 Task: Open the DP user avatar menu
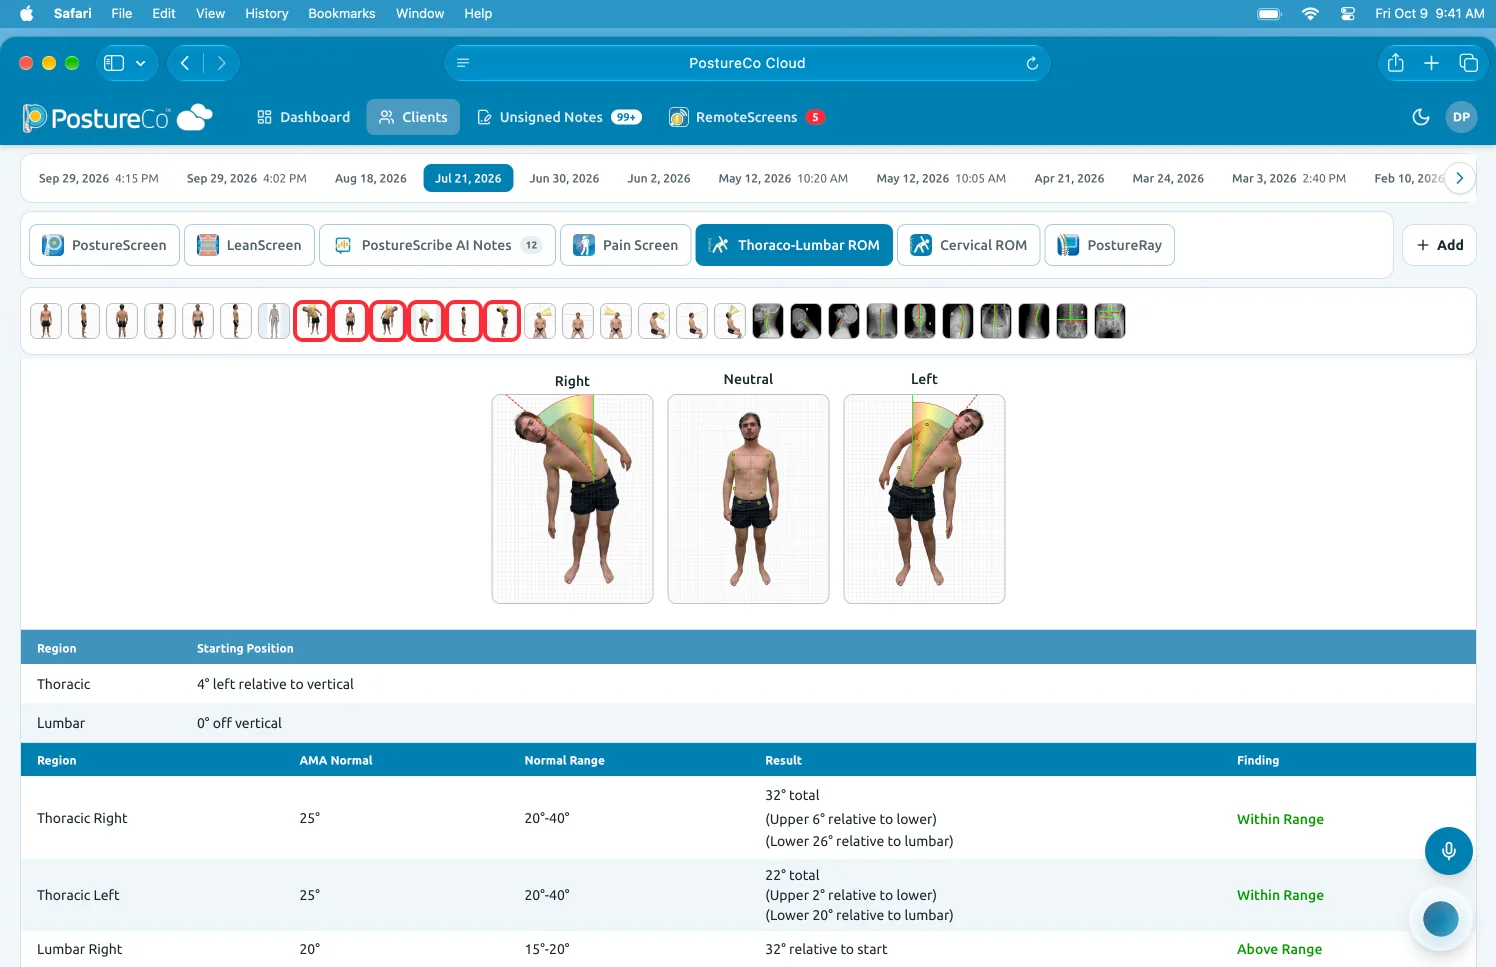tap(1461, 117)
